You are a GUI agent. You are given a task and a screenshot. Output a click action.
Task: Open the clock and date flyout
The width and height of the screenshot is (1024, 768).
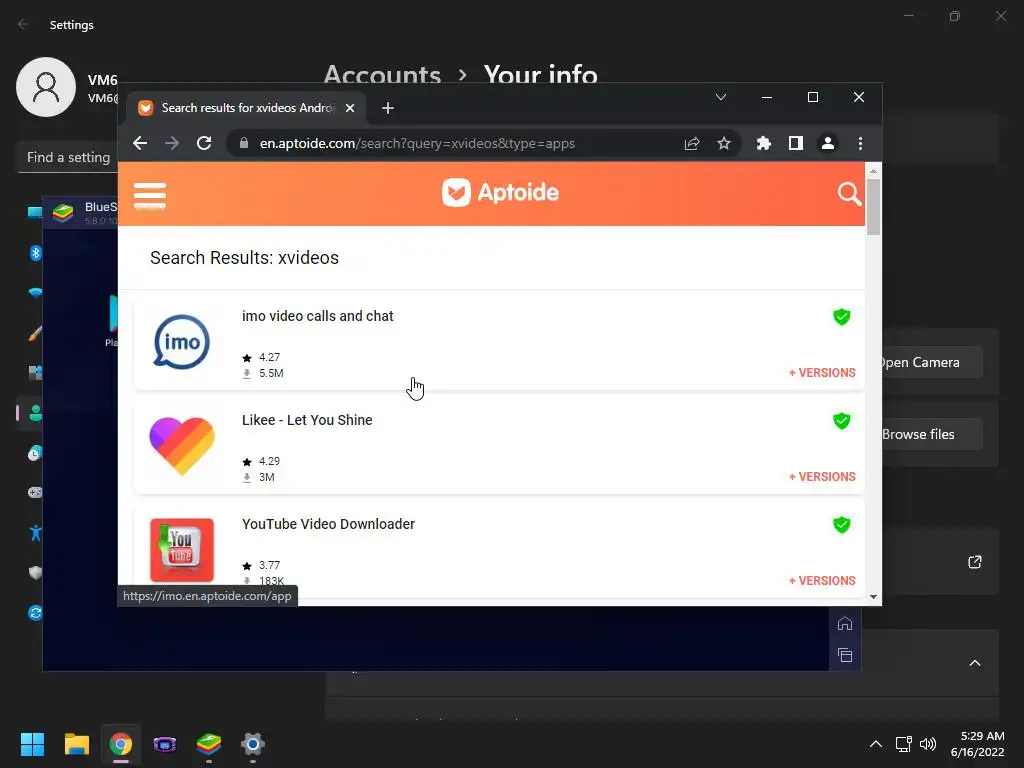[977, 744]
